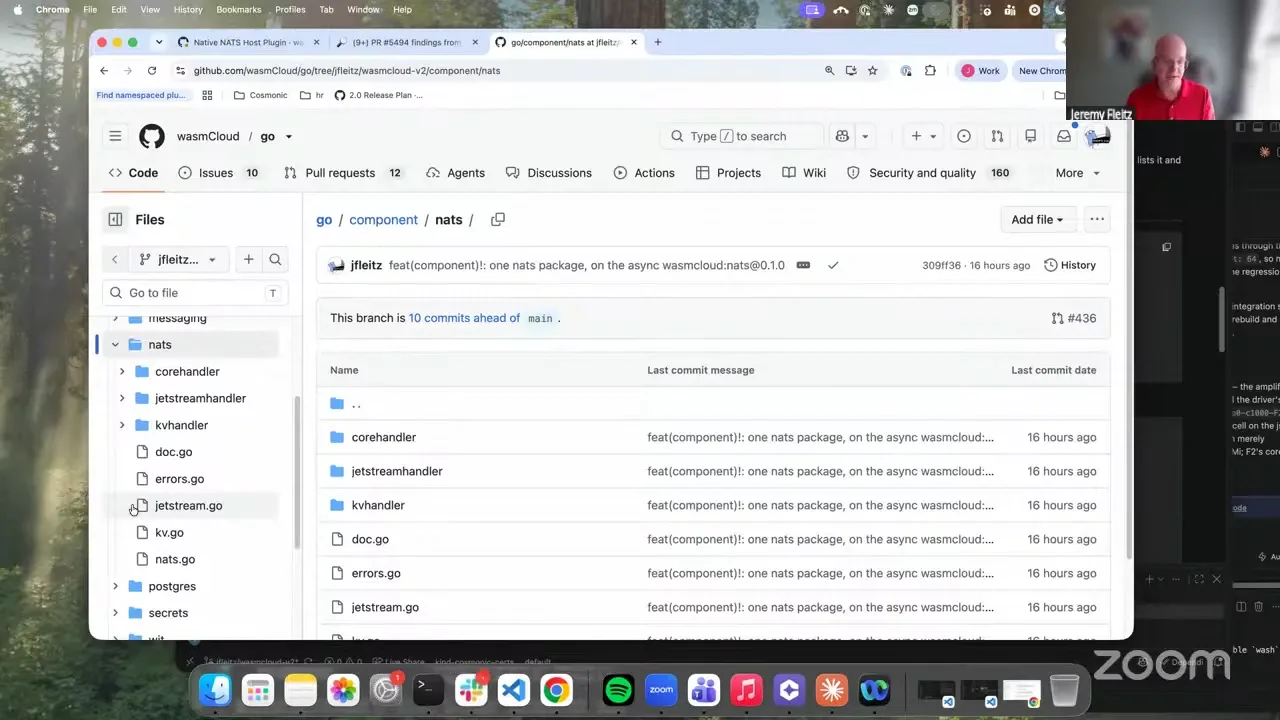1280x720 pixels.
Task: Open the corehandler folder in file list
Action: 384,437
